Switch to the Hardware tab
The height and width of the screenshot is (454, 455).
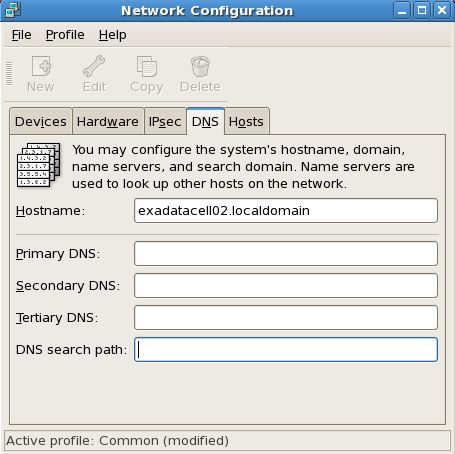pyautogui.click(x=108, y=121)
